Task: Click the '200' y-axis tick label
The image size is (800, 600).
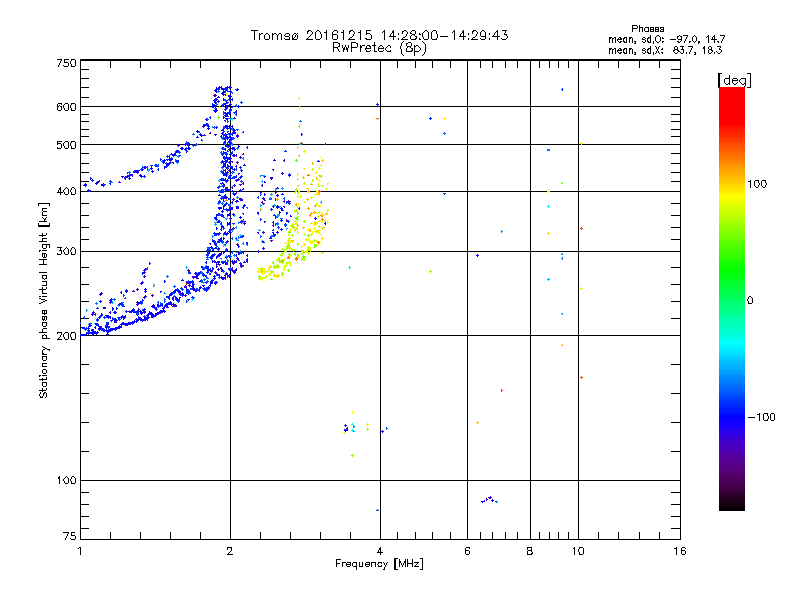Action: tap(67, 336)
